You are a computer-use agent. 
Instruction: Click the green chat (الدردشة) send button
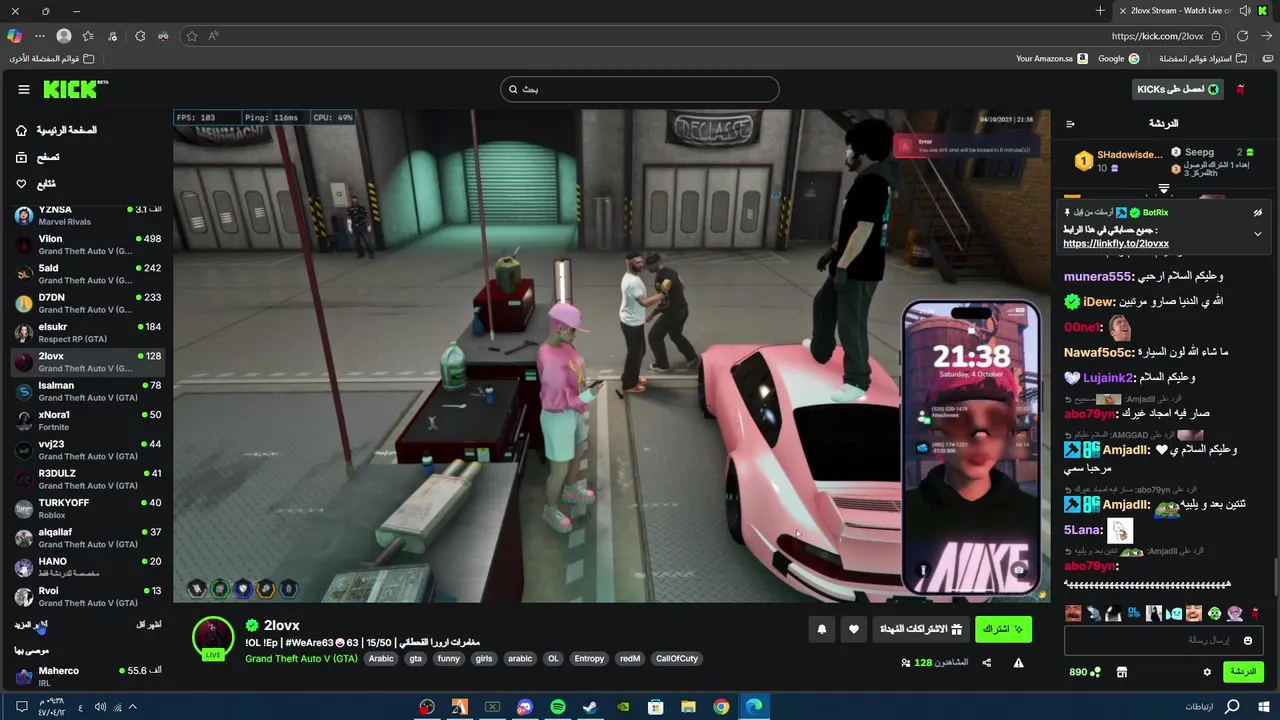(1243, 672)
